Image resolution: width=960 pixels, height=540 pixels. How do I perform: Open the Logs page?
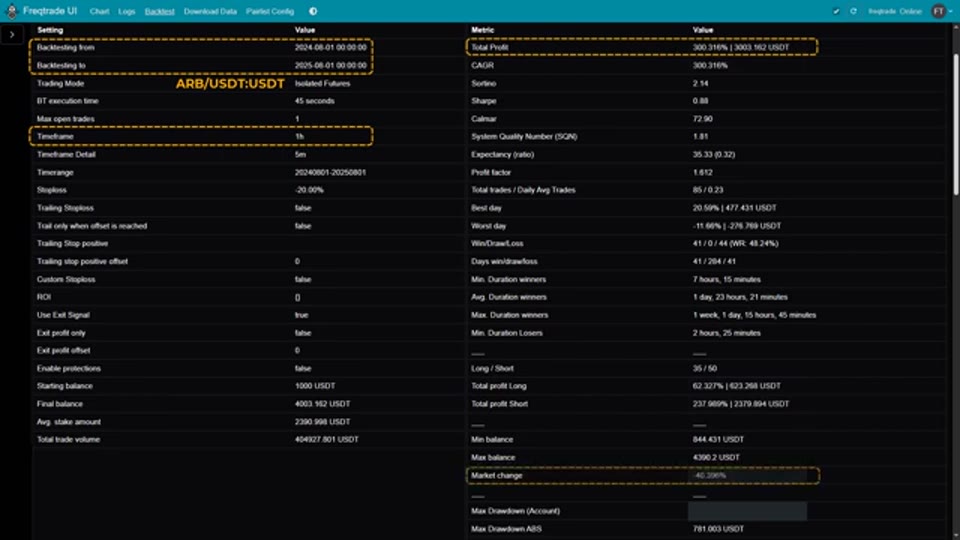click(127, 12)
